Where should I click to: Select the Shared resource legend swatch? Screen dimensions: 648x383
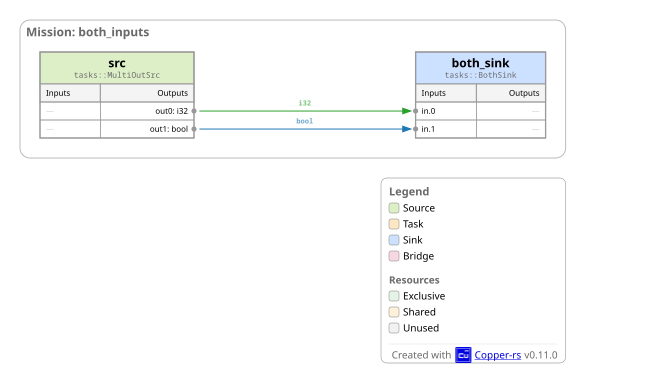click(x=394, y=312)
